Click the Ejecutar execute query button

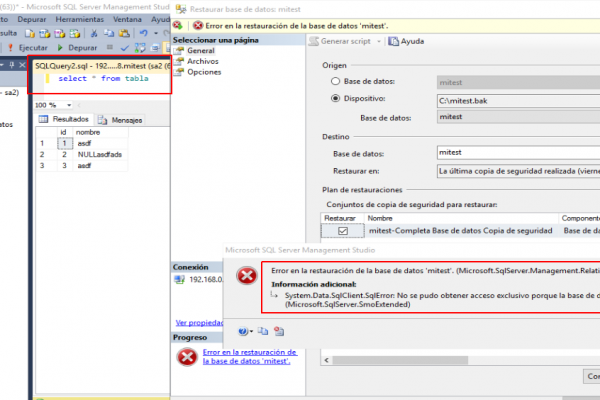[x=28, y=47]
